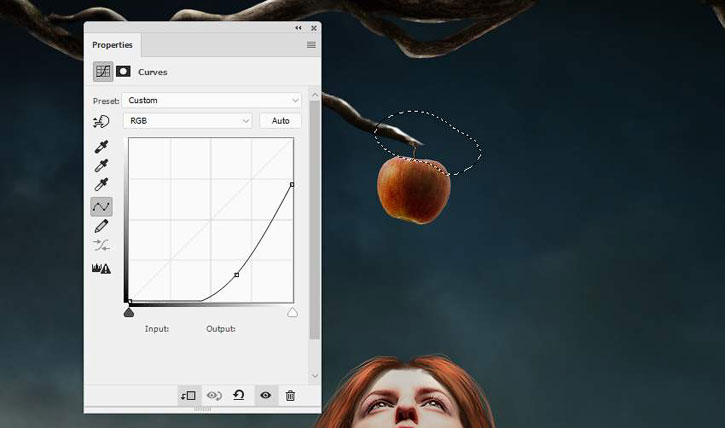Screen dimensions: 725x428
Task: Select the pencil draw curve tool
Action: 101,226
